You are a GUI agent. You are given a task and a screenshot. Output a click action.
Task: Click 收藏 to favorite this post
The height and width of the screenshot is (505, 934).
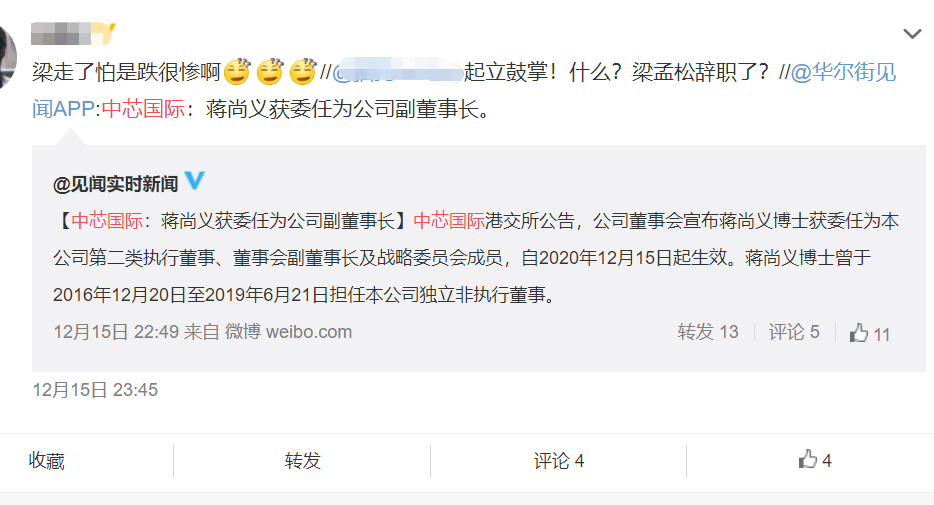[x=46, y=461]
